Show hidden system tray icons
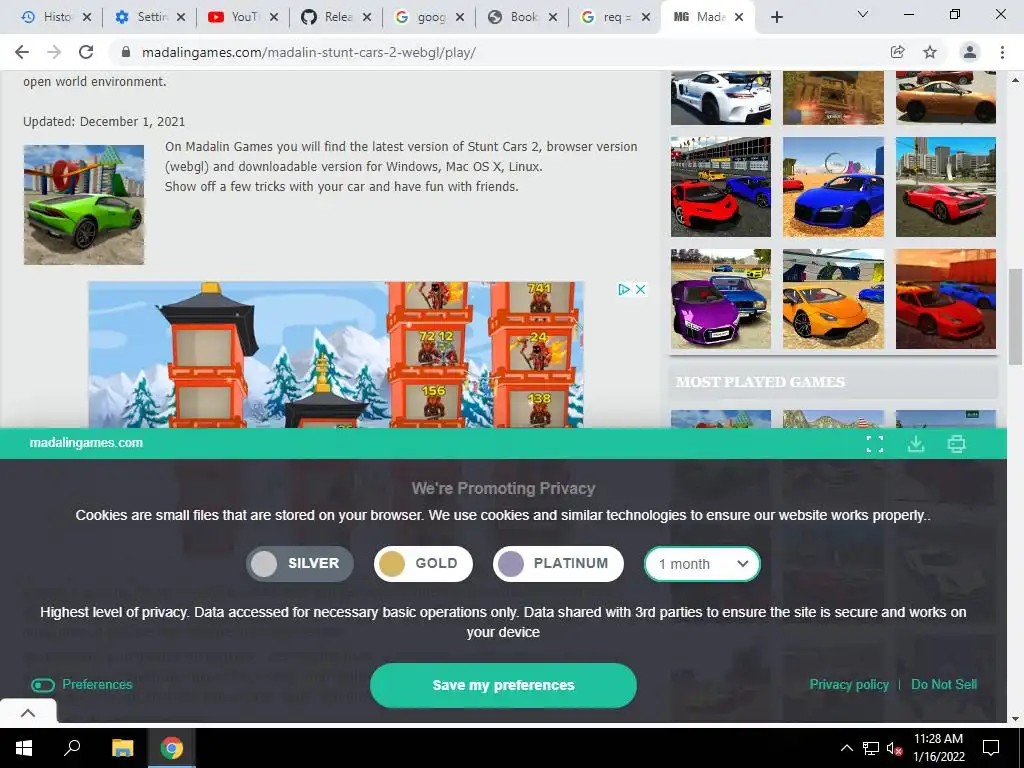 [846, 748]
